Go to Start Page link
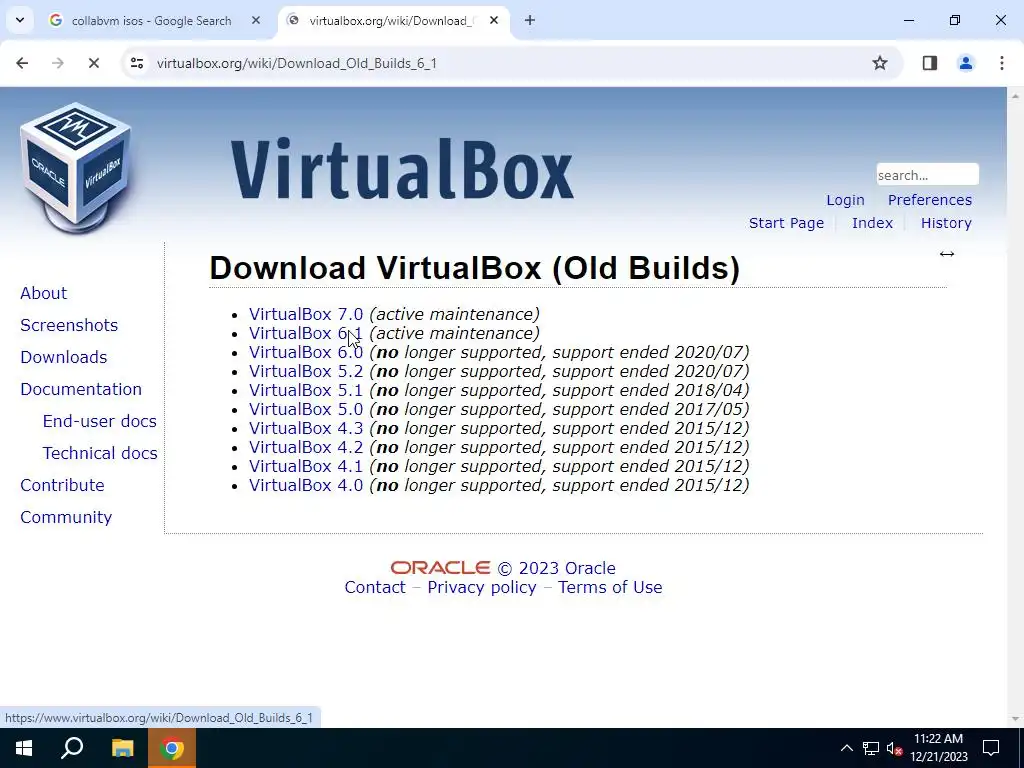Viewport: 1024px width, 768px height. pyautogui.click(x=786, y=223)
